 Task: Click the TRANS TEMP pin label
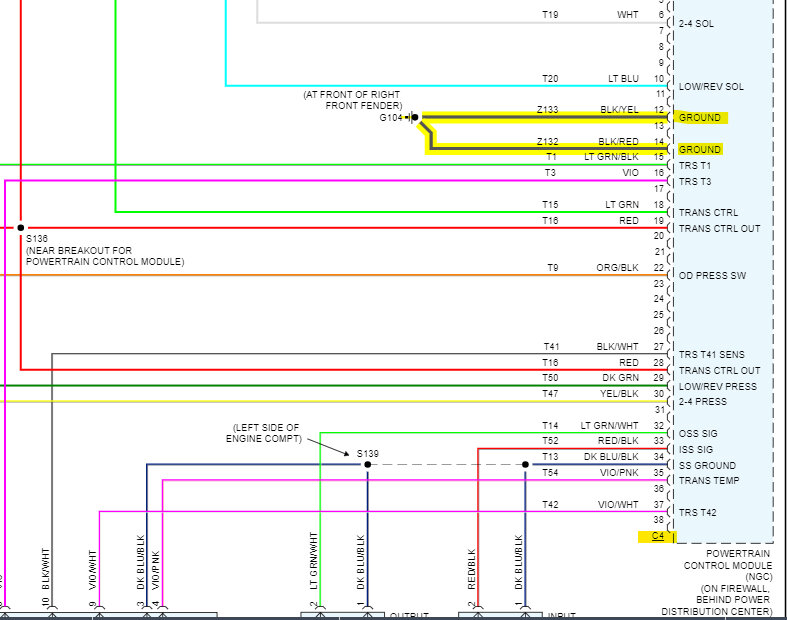click(708, 480)
